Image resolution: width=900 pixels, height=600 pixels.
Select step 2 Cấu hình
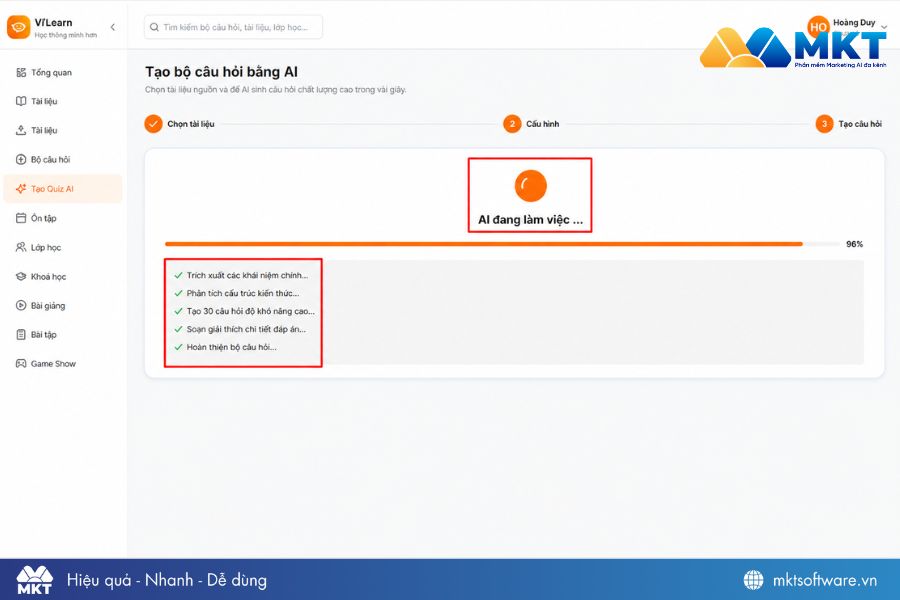(x=531, y=123)
